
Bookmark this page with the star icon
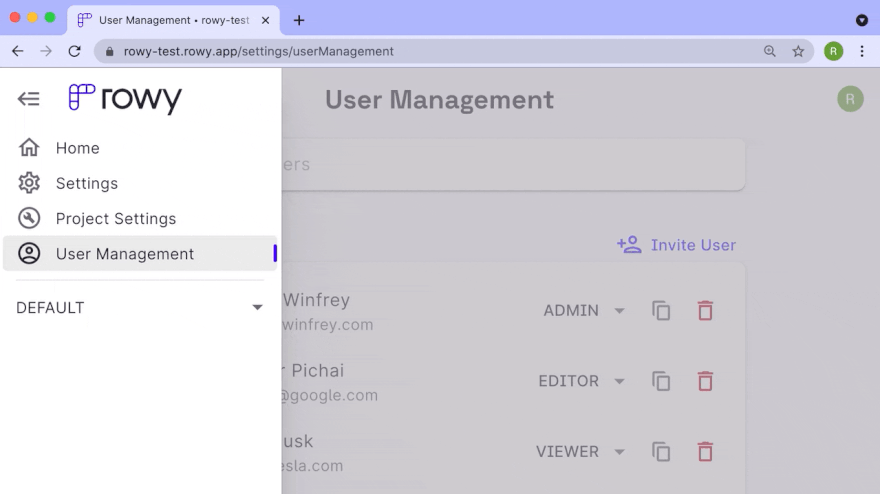798,51
